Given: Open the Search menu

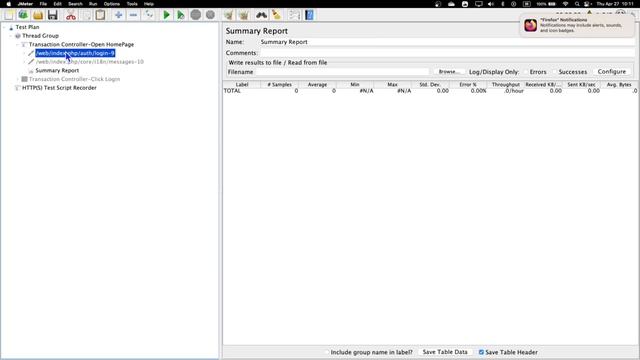Looking at the screenshot, I should point(75,4).
